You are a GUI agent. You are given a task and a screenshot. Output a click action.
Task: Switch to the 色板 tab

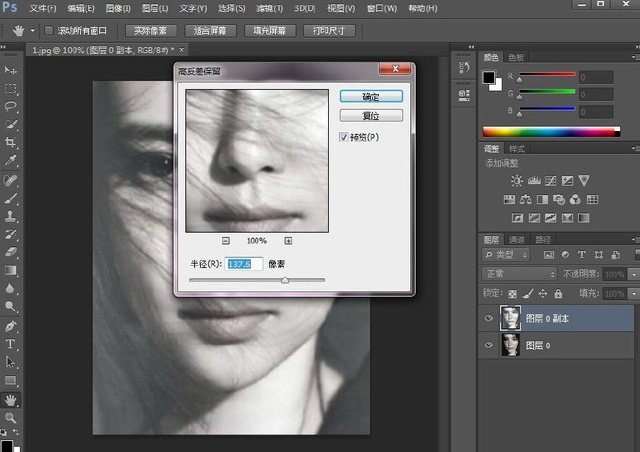pos(516,58)
